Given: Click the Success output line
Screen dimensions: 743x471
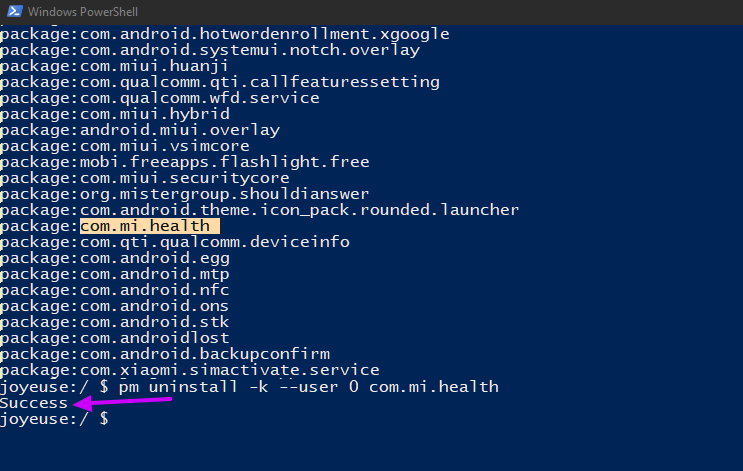Looking at the screenshot, I should pyautogui.click(x=34, y=403).
